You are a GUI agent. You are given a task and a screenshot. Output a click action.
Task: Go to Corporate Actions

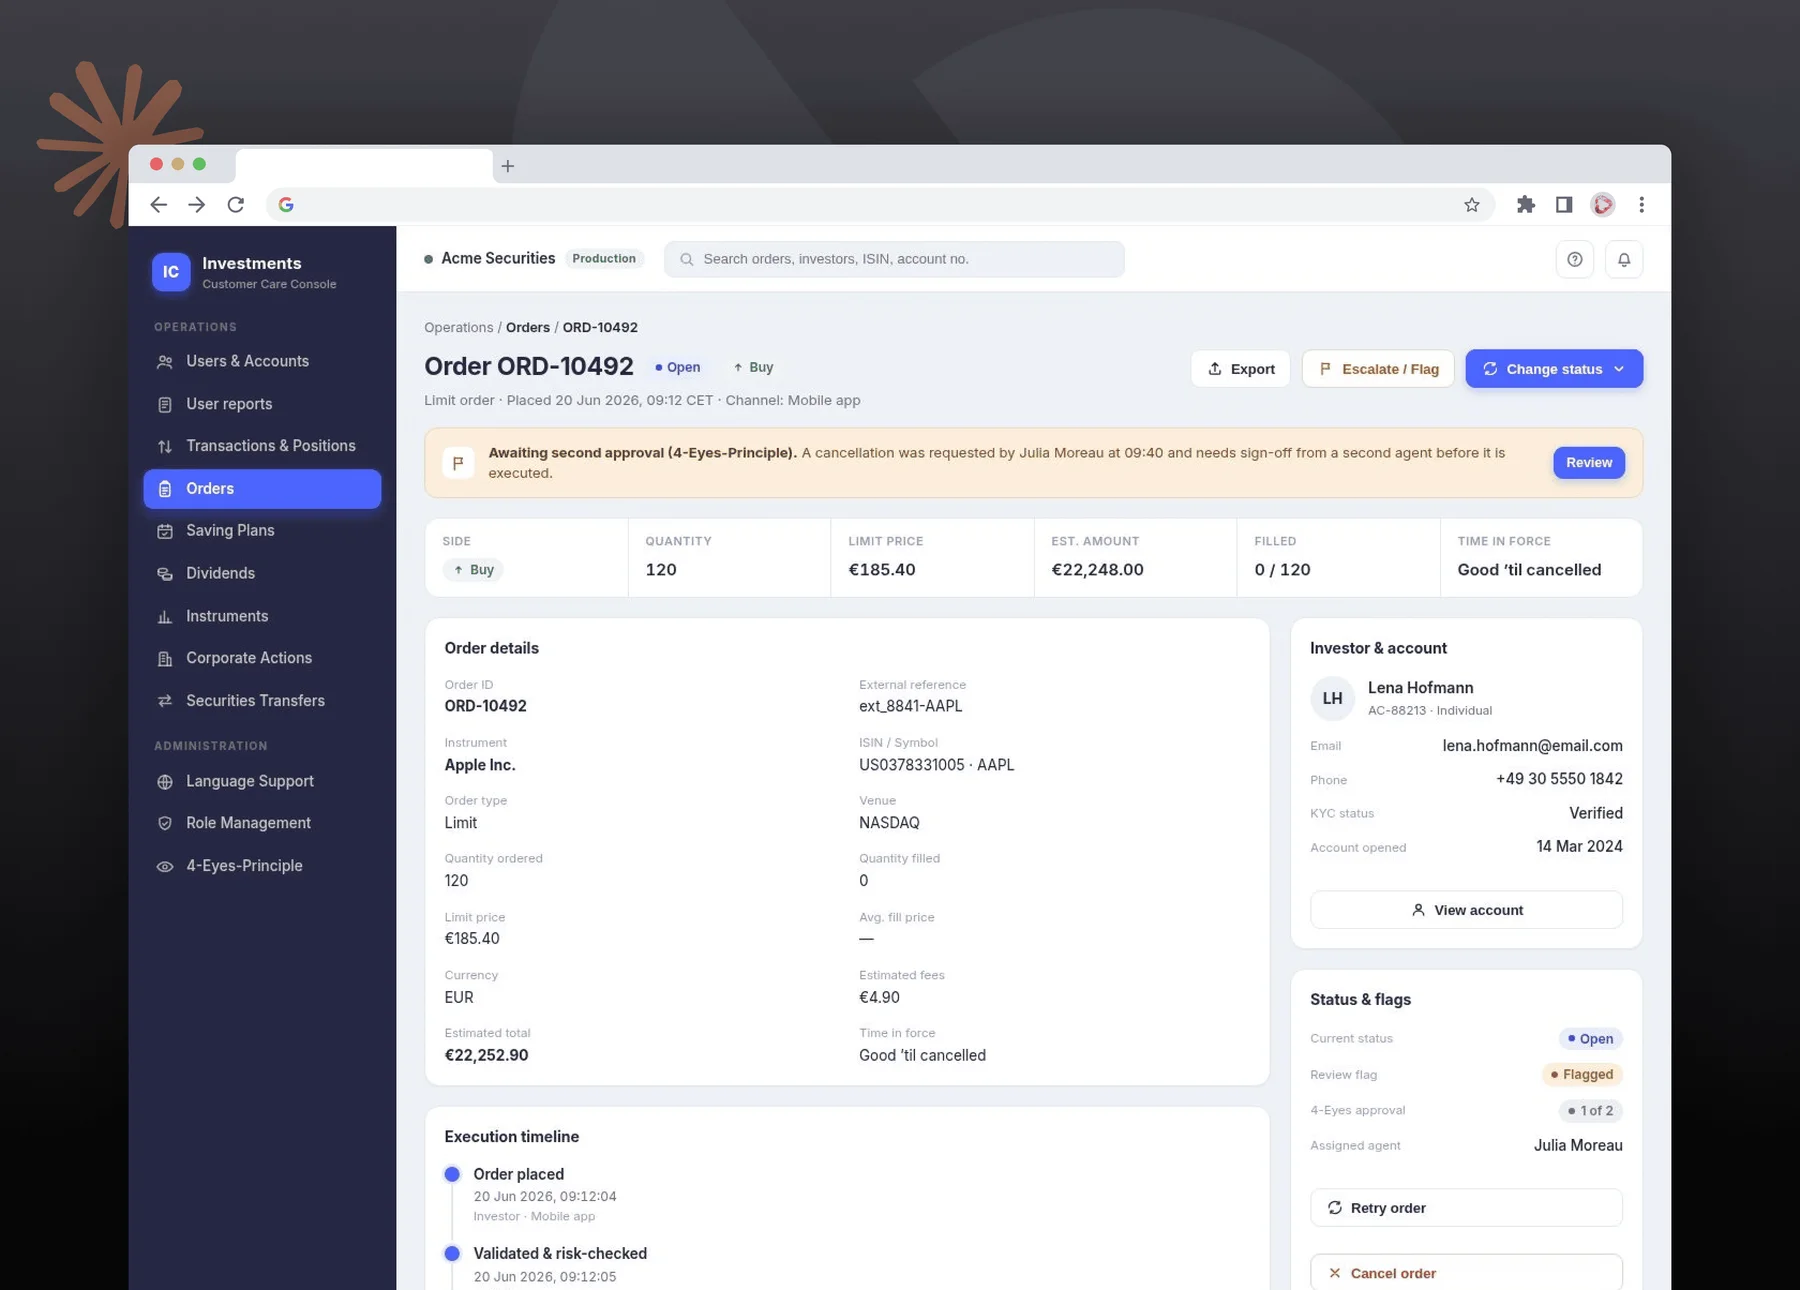click(262, 658)
